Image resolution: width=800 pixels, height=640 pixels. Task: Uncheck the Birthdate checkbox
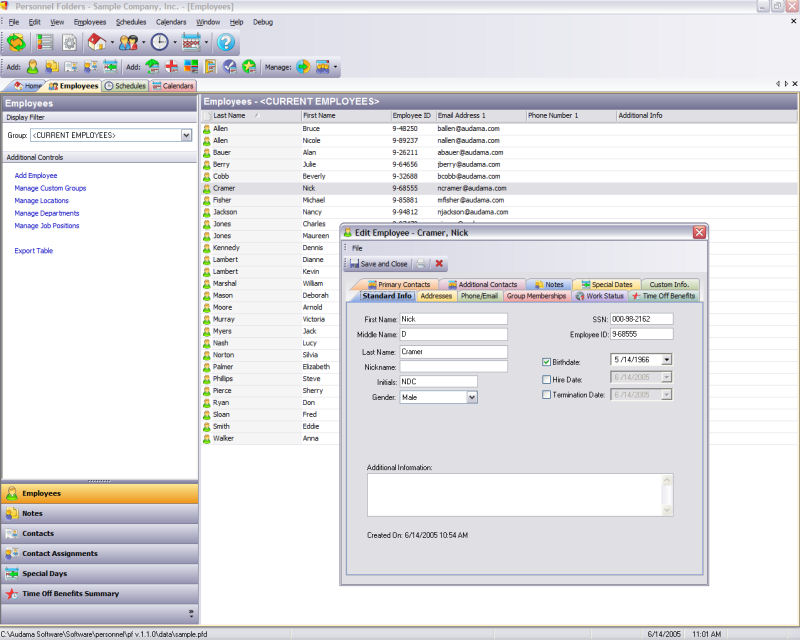[x=546, y=362]
